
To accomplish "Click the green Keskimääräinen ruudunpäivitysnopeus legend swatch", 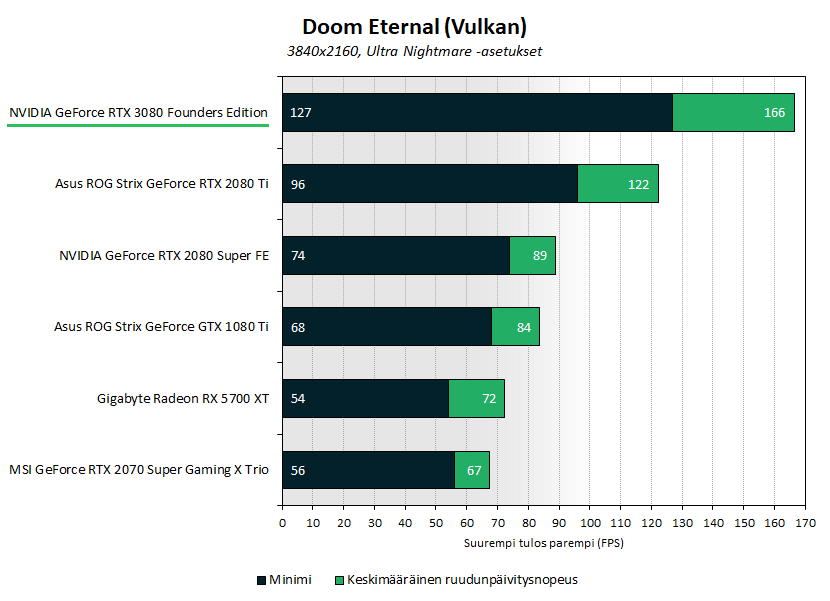I will 339,580.
